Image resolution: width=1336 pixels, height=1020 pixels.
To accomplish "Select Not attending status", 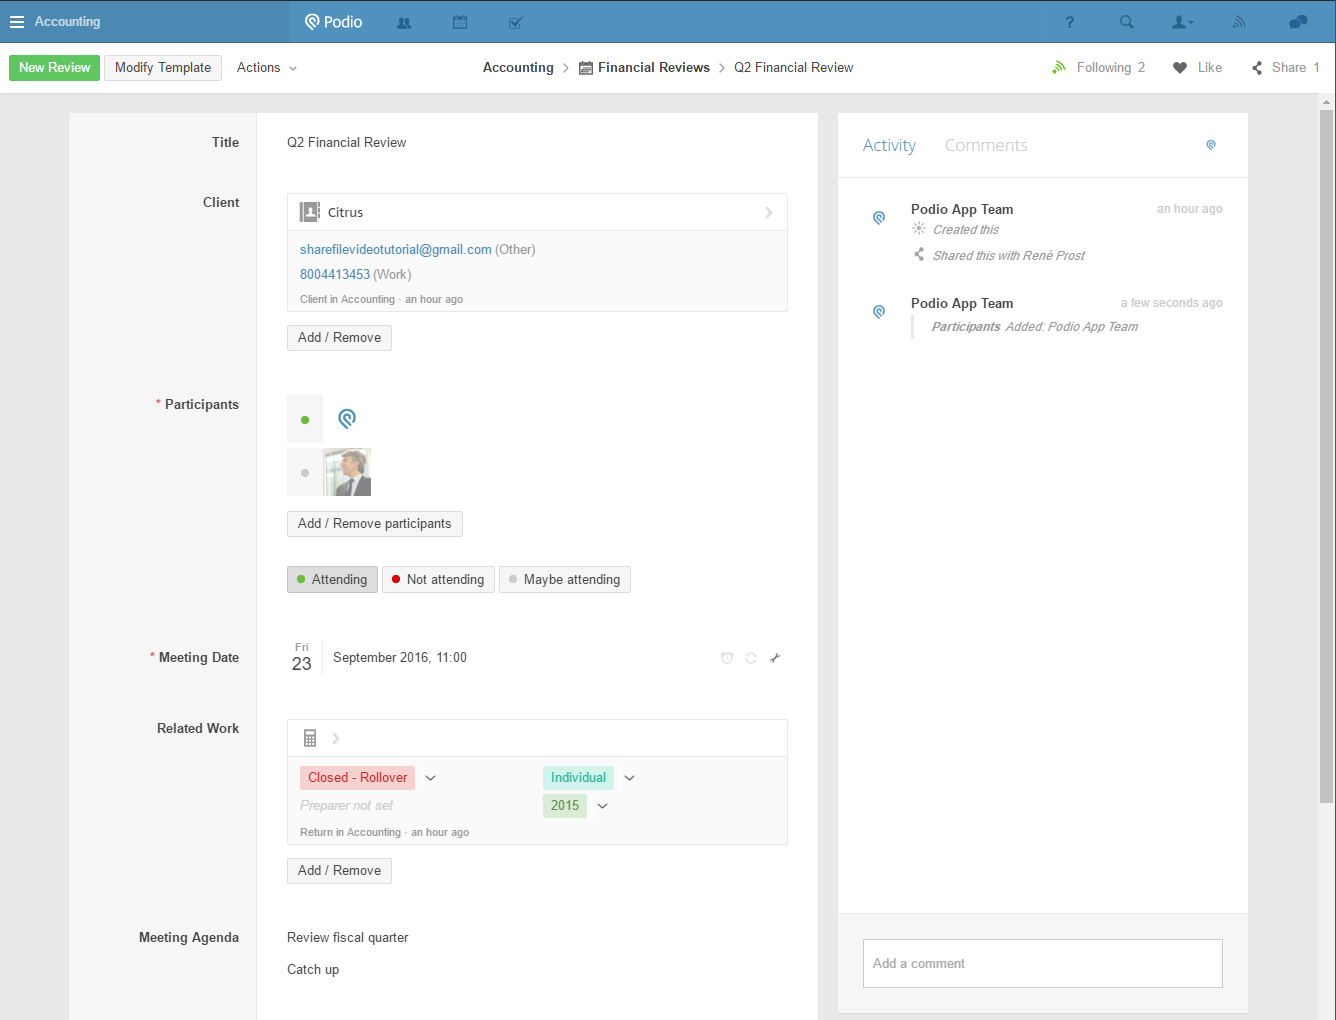I will [x=438, y=580].
